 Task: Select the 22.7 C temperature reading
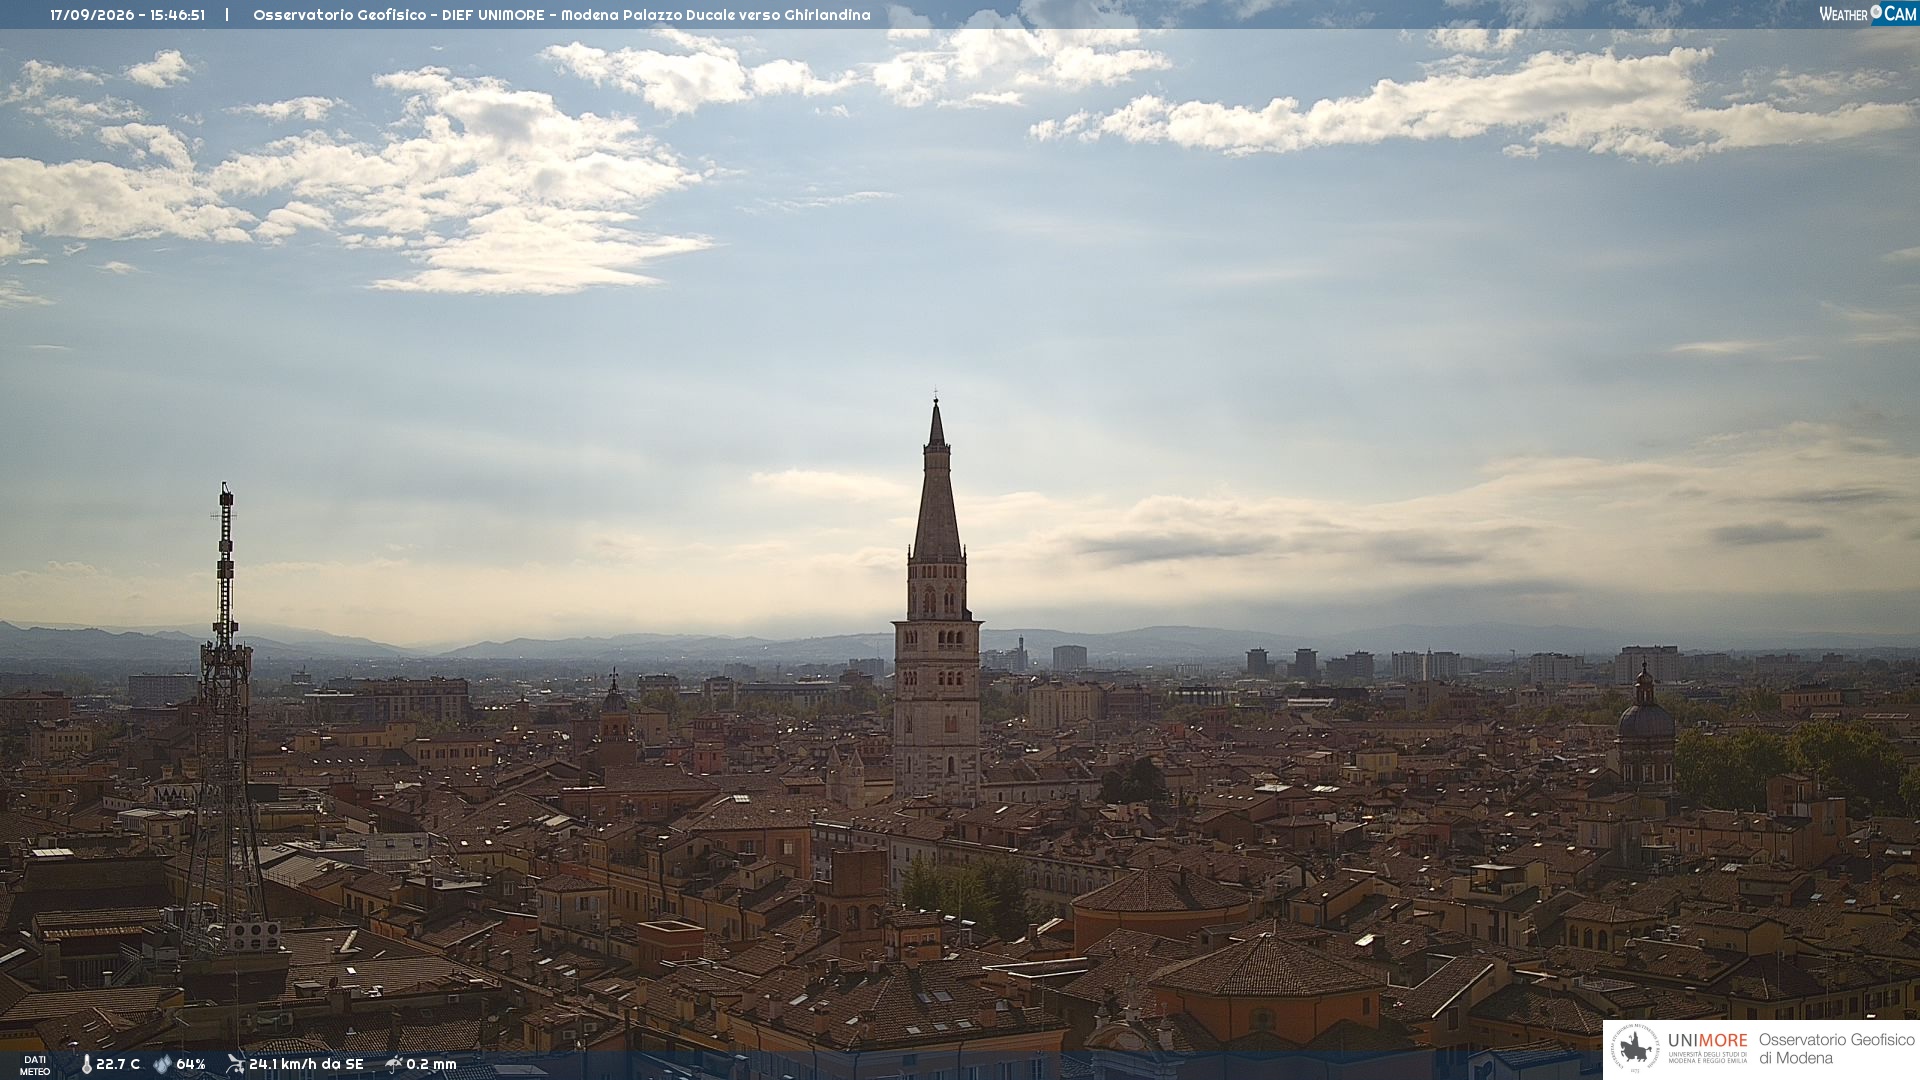118,1064
